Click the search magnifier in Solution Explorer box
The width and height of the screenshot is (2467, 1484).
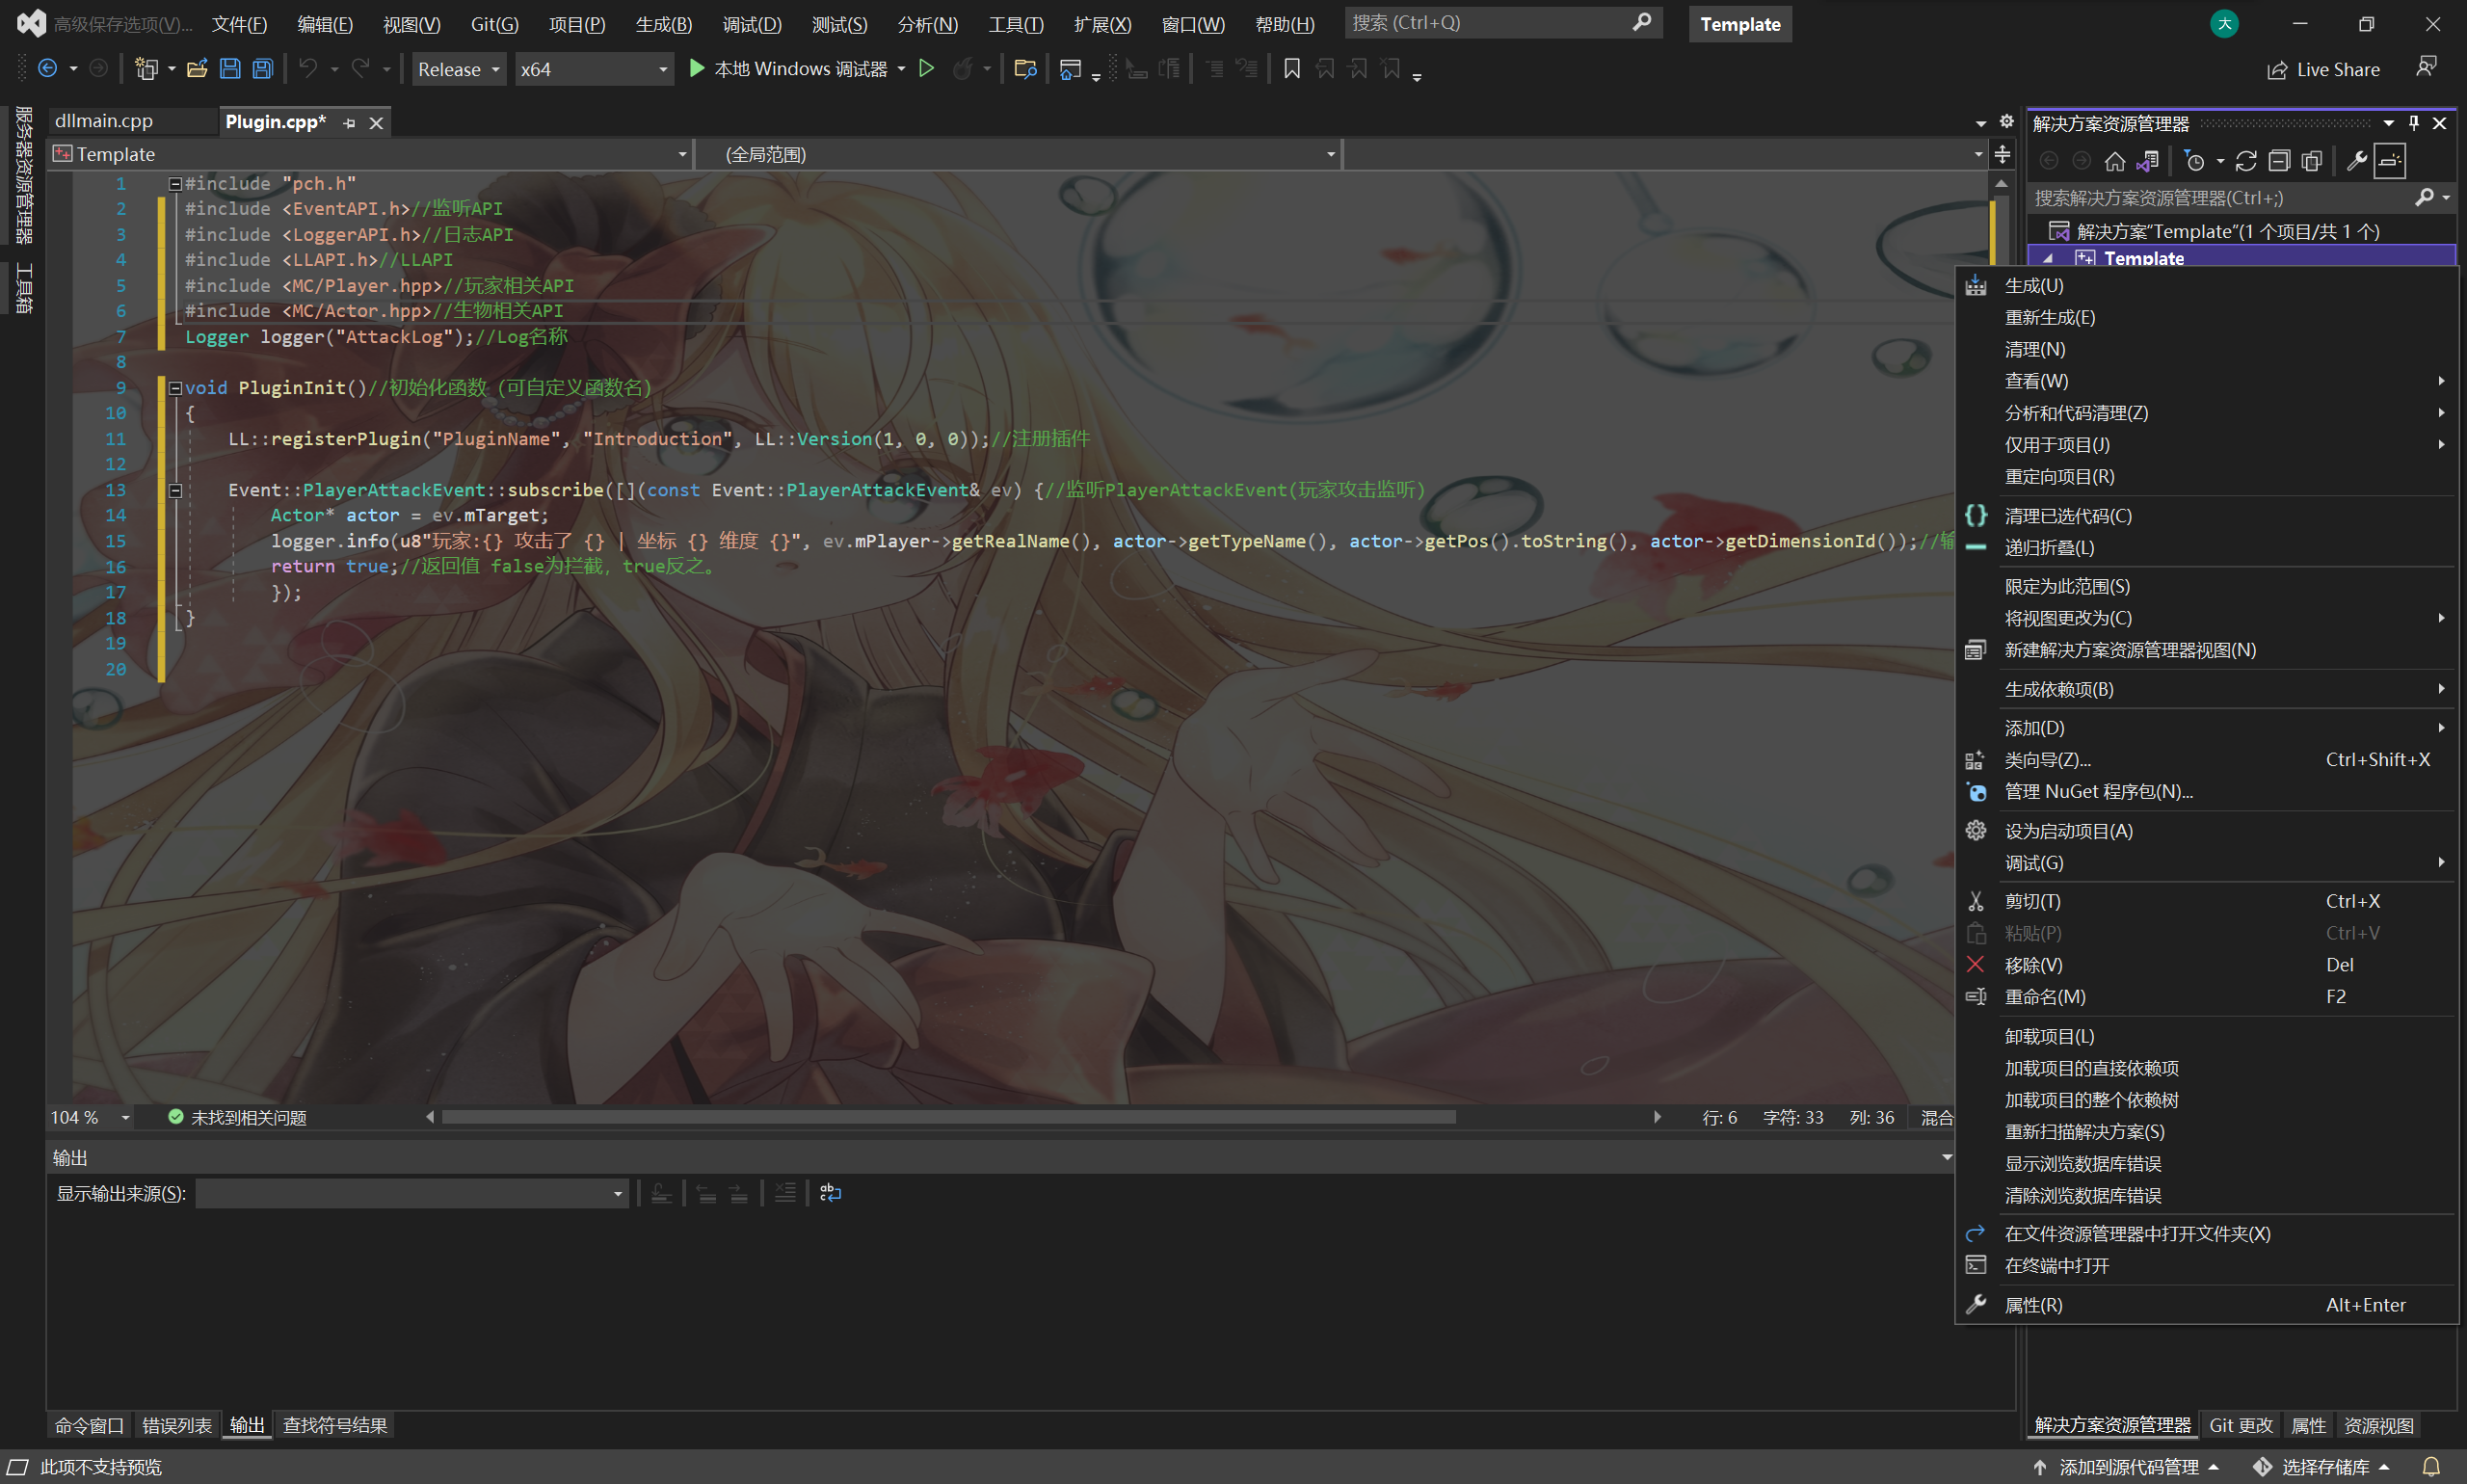2424,198
